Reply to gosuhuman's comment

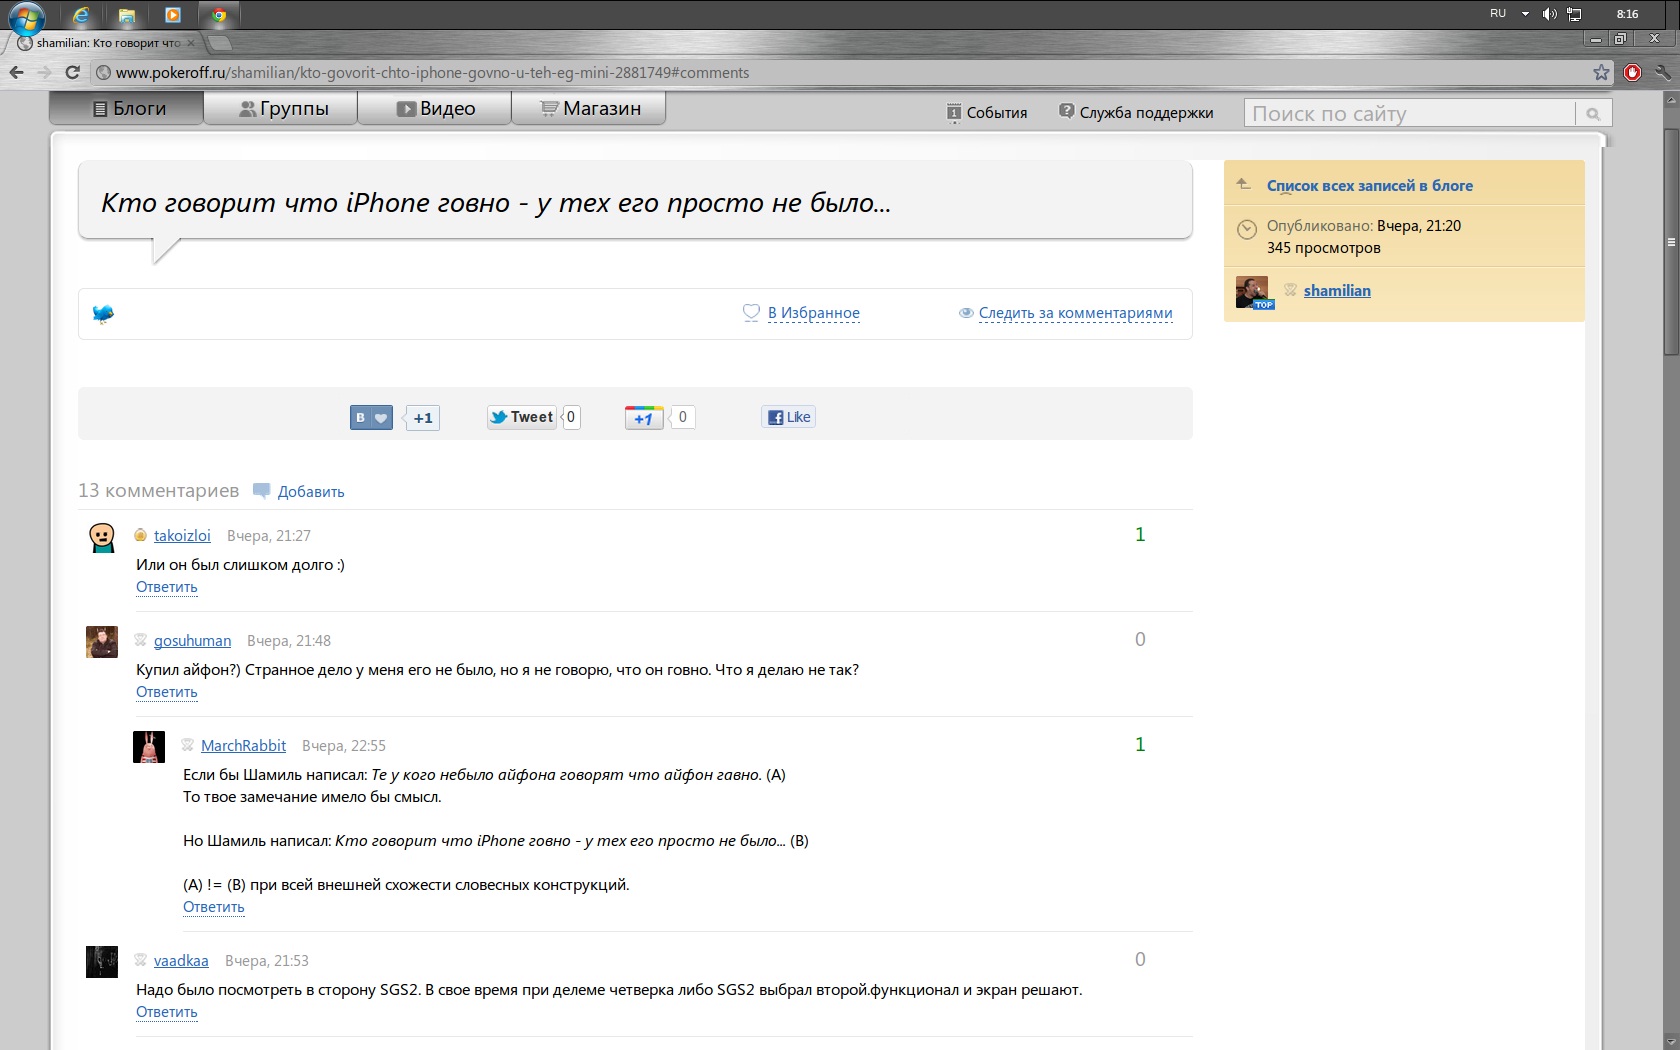[x=167, y=692]
